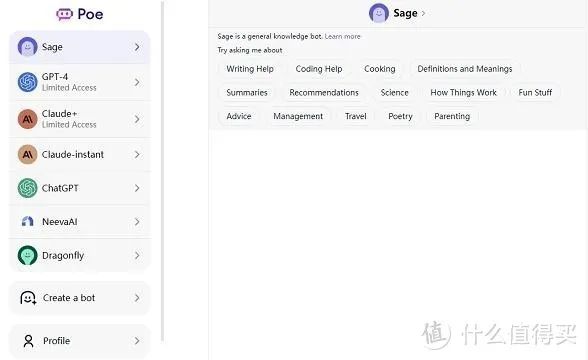588x360 pixels.
Task: Select Claude+ label in the bot list
Action: point(59,114)
